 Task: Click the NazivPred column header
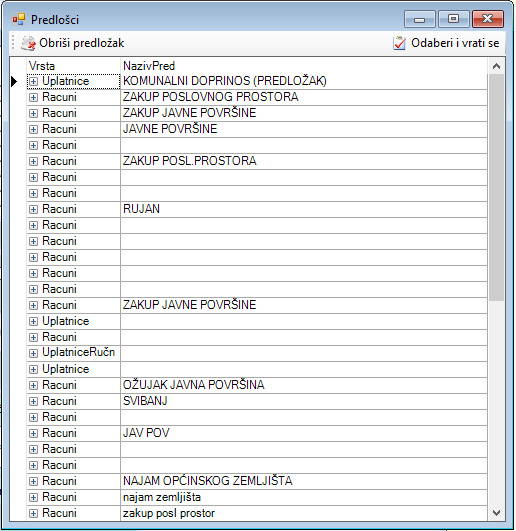pos(304,66)
